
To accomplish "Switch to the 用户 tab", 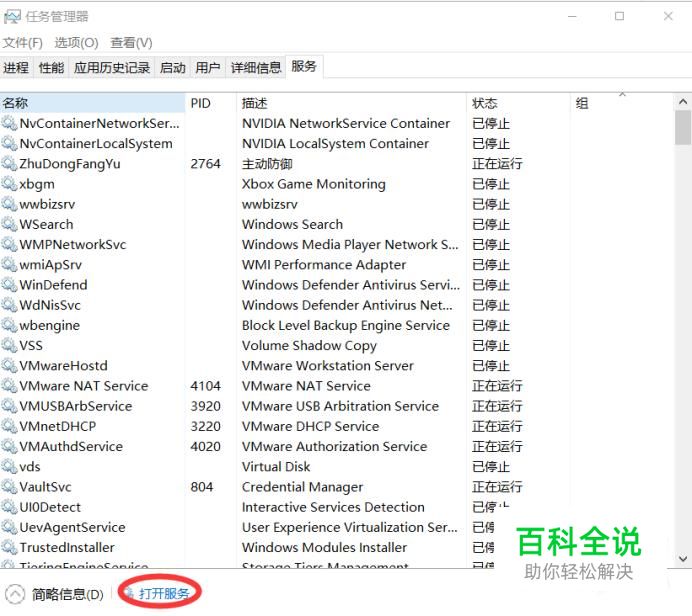I will tap(208, 68).
